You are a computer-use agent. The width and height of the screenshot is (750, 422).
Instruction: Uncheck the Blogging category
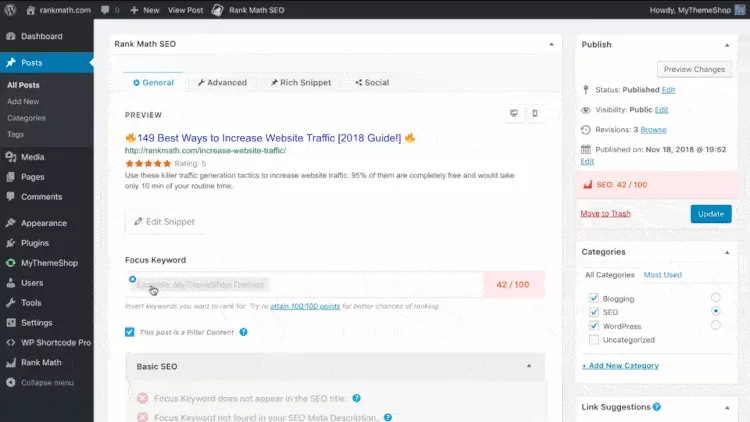(x=594, y=298)
